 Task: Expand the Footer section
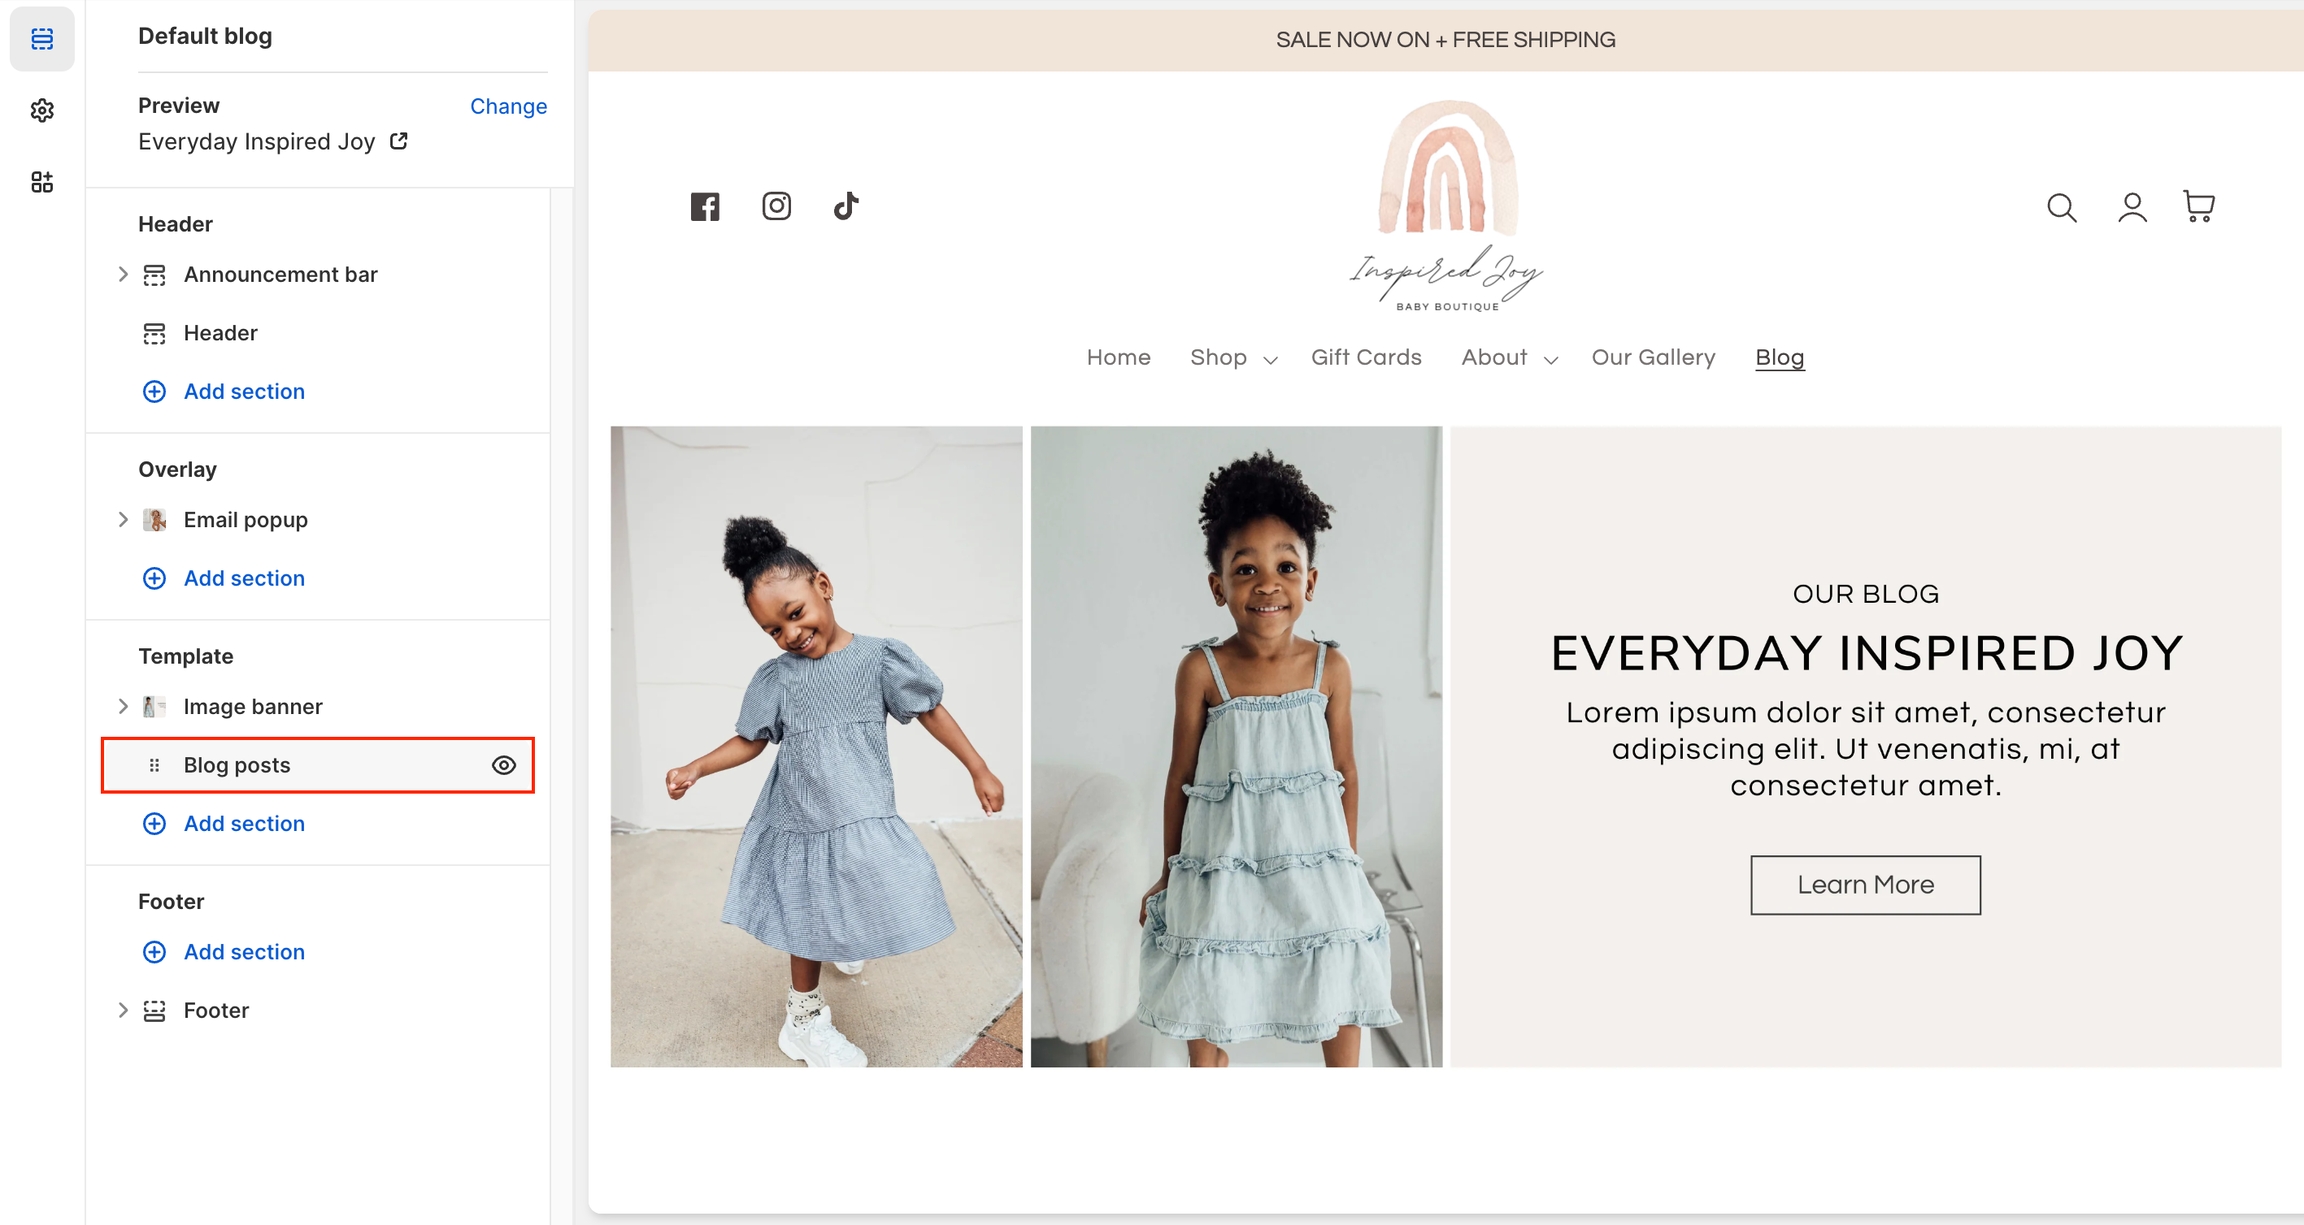pyautogui.click(x=123, y=1010)
